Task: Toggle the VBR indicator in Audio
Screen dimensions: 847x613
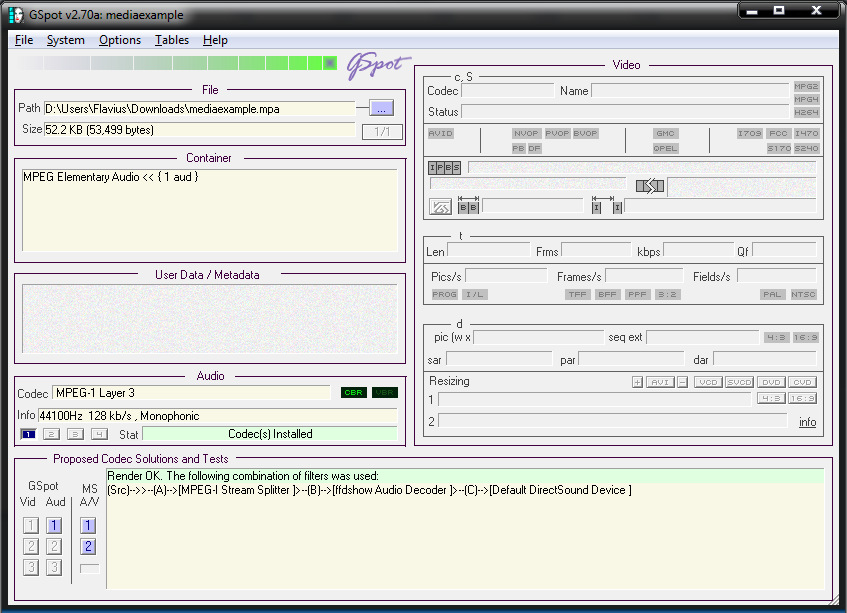Action: click(x=385, y=393)
